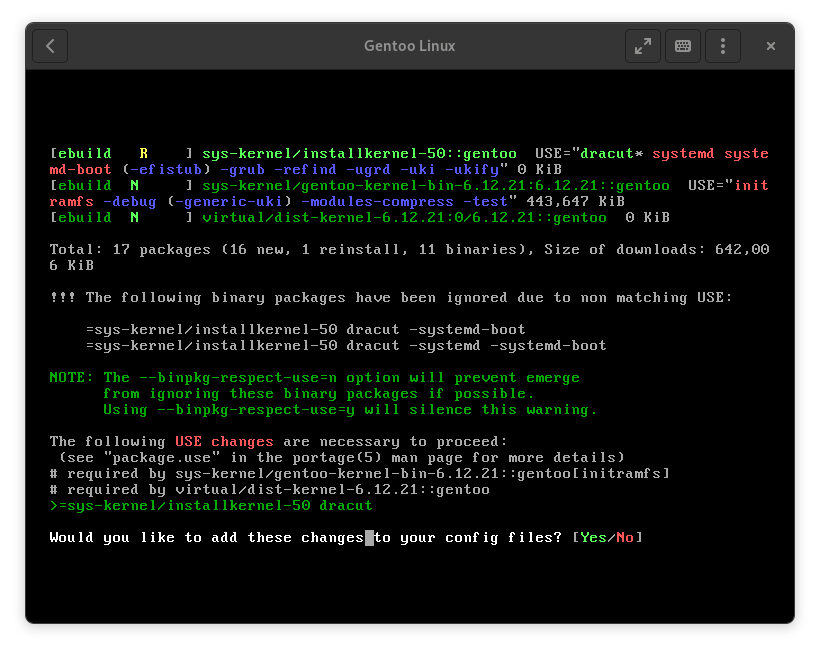Click the '(-efistub)' USE flag
The width and height of the screenshot is (820, 652).
tap(166, 169)
